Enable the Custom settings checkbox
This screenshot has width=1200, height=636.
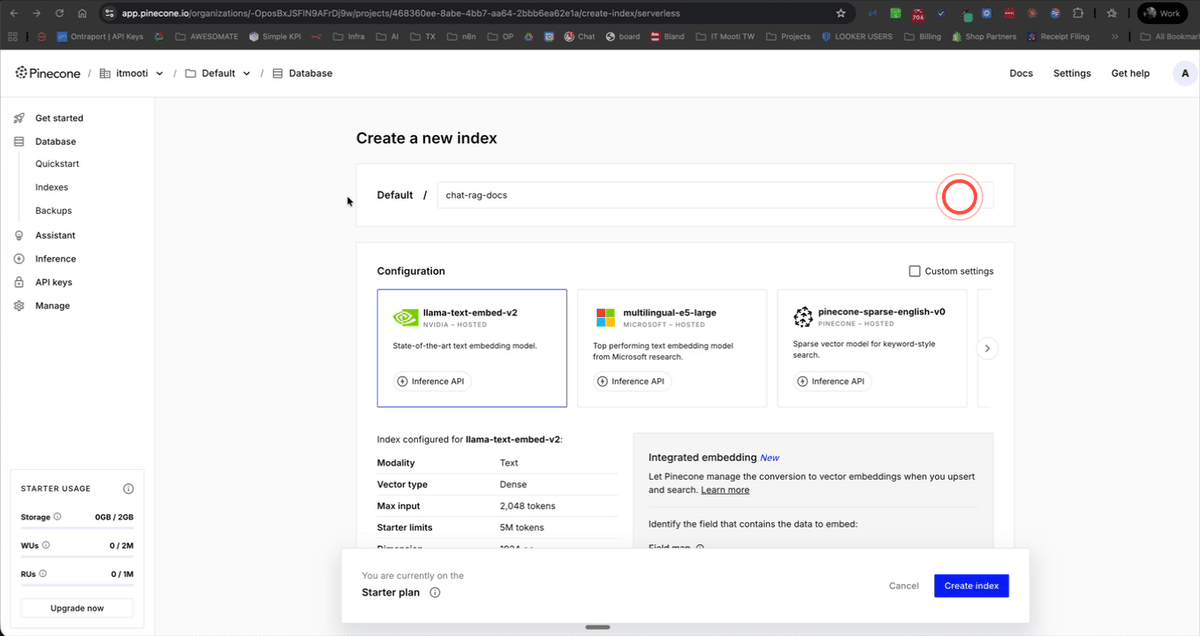[914, 270]
